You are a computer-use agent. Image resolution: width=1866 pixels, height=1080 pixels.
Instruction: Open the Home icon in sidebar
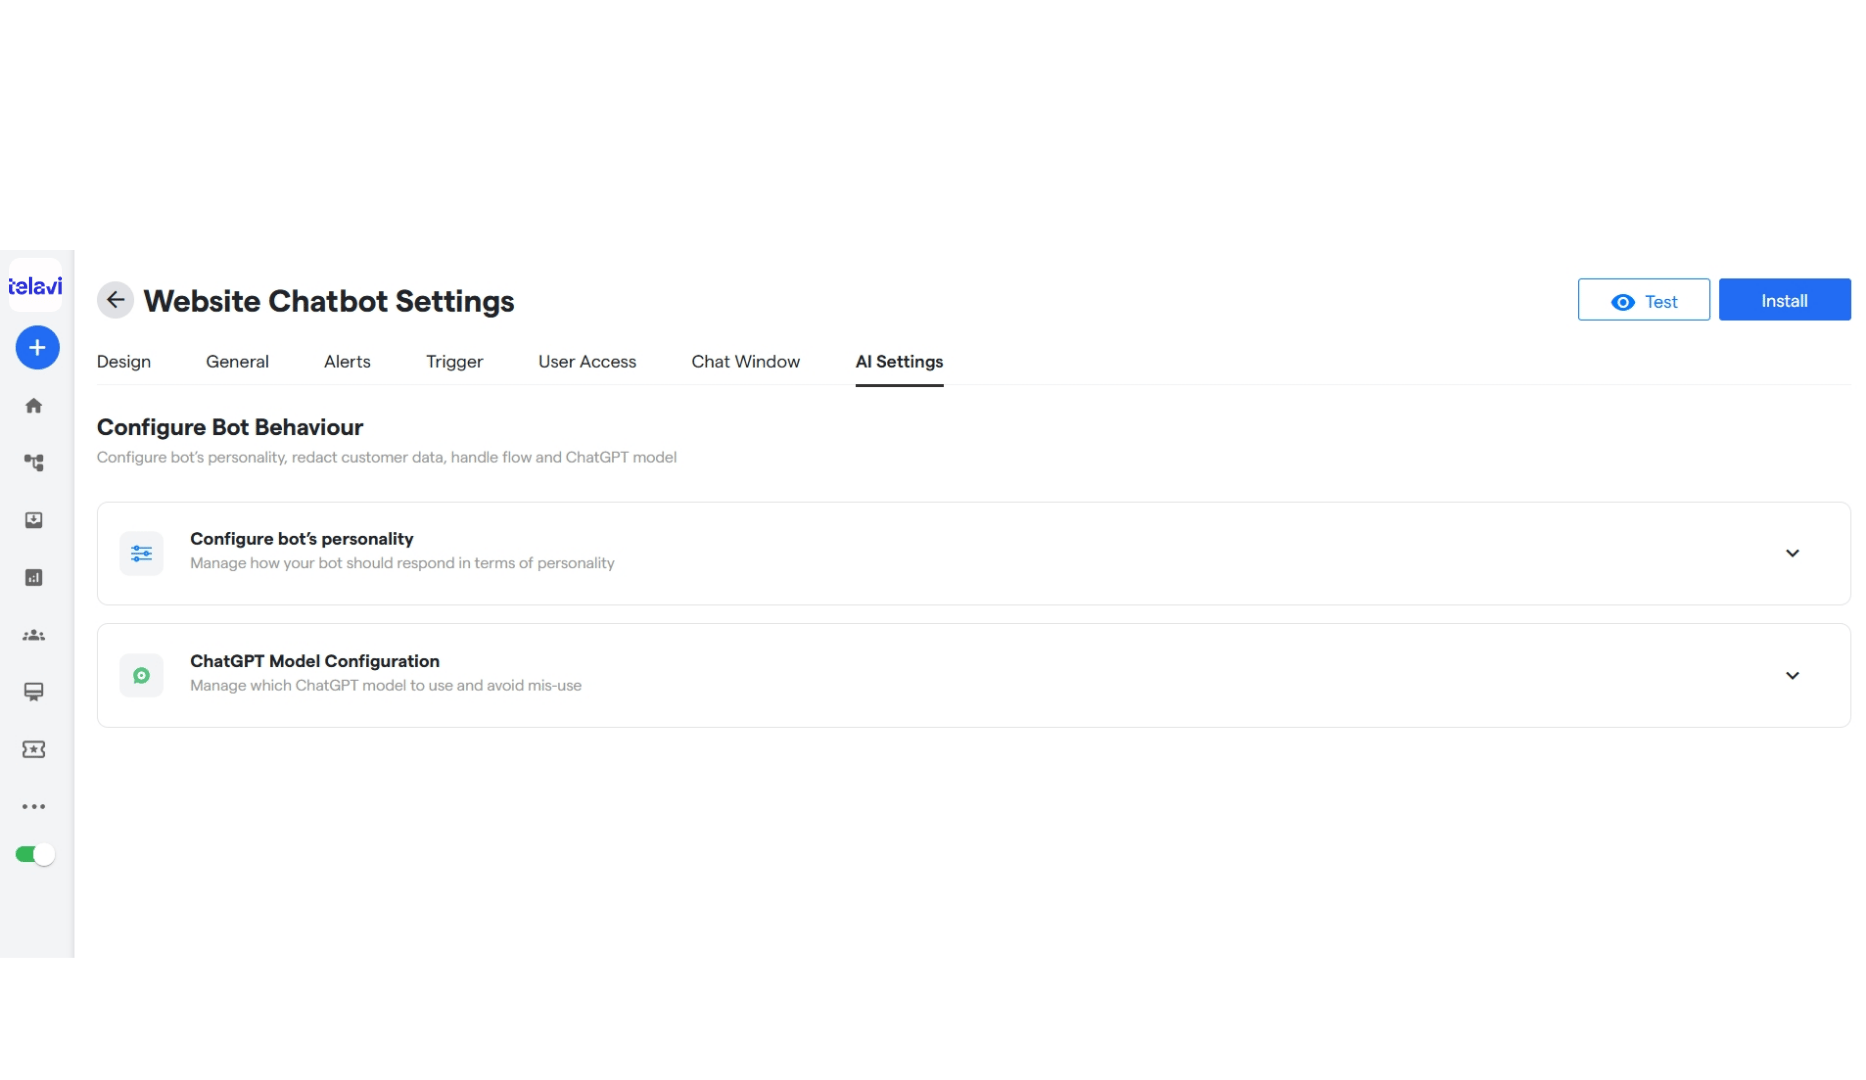34,406
